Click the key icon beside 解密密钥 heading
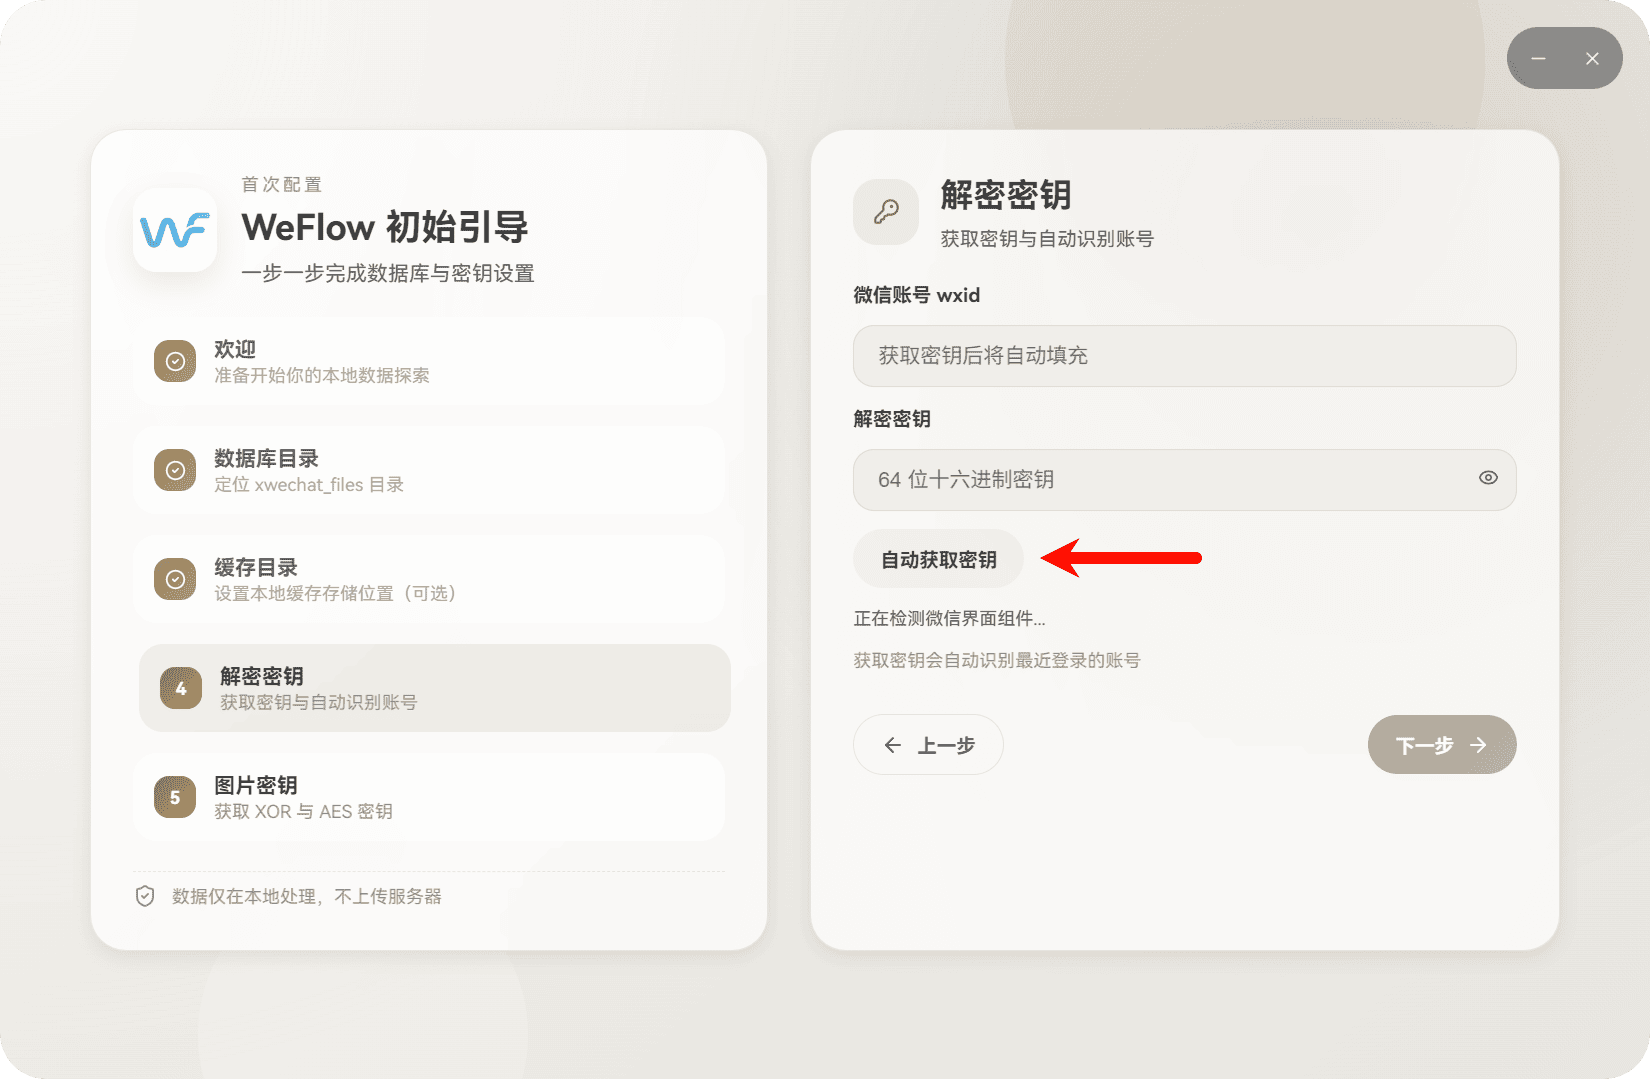 click(x=885, y=212)
